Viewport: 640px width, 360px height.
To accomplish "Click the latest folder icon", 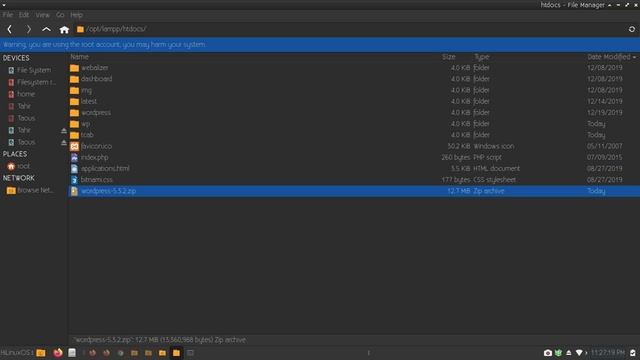I will click(x=74, y=101).
